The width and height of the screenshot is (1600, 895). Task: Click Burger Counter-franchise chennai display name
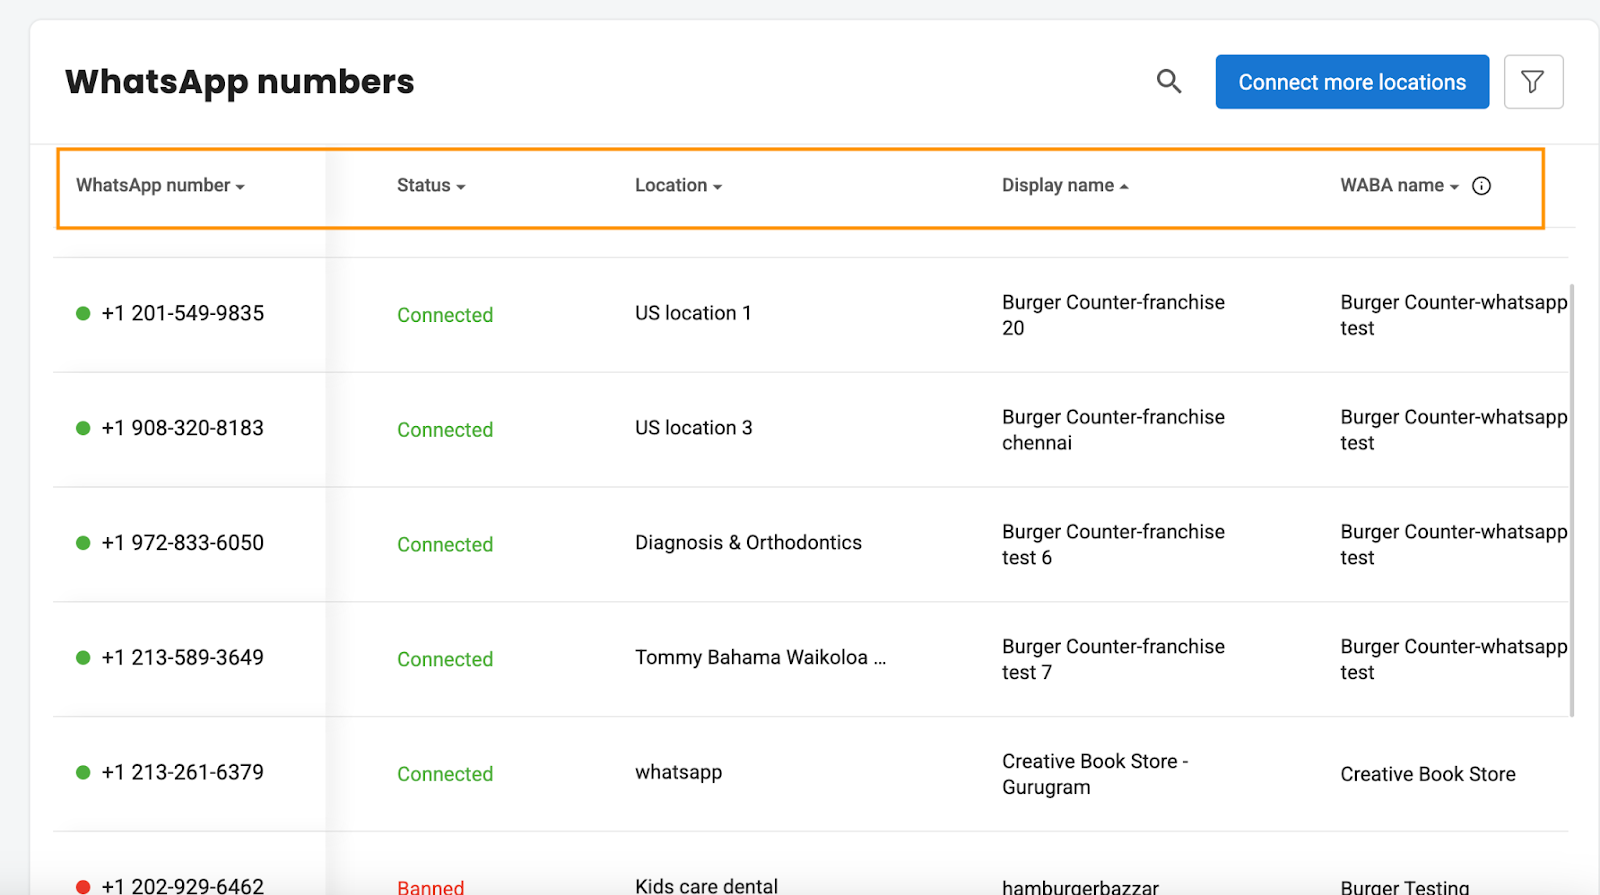click(x=1113, y=430)
